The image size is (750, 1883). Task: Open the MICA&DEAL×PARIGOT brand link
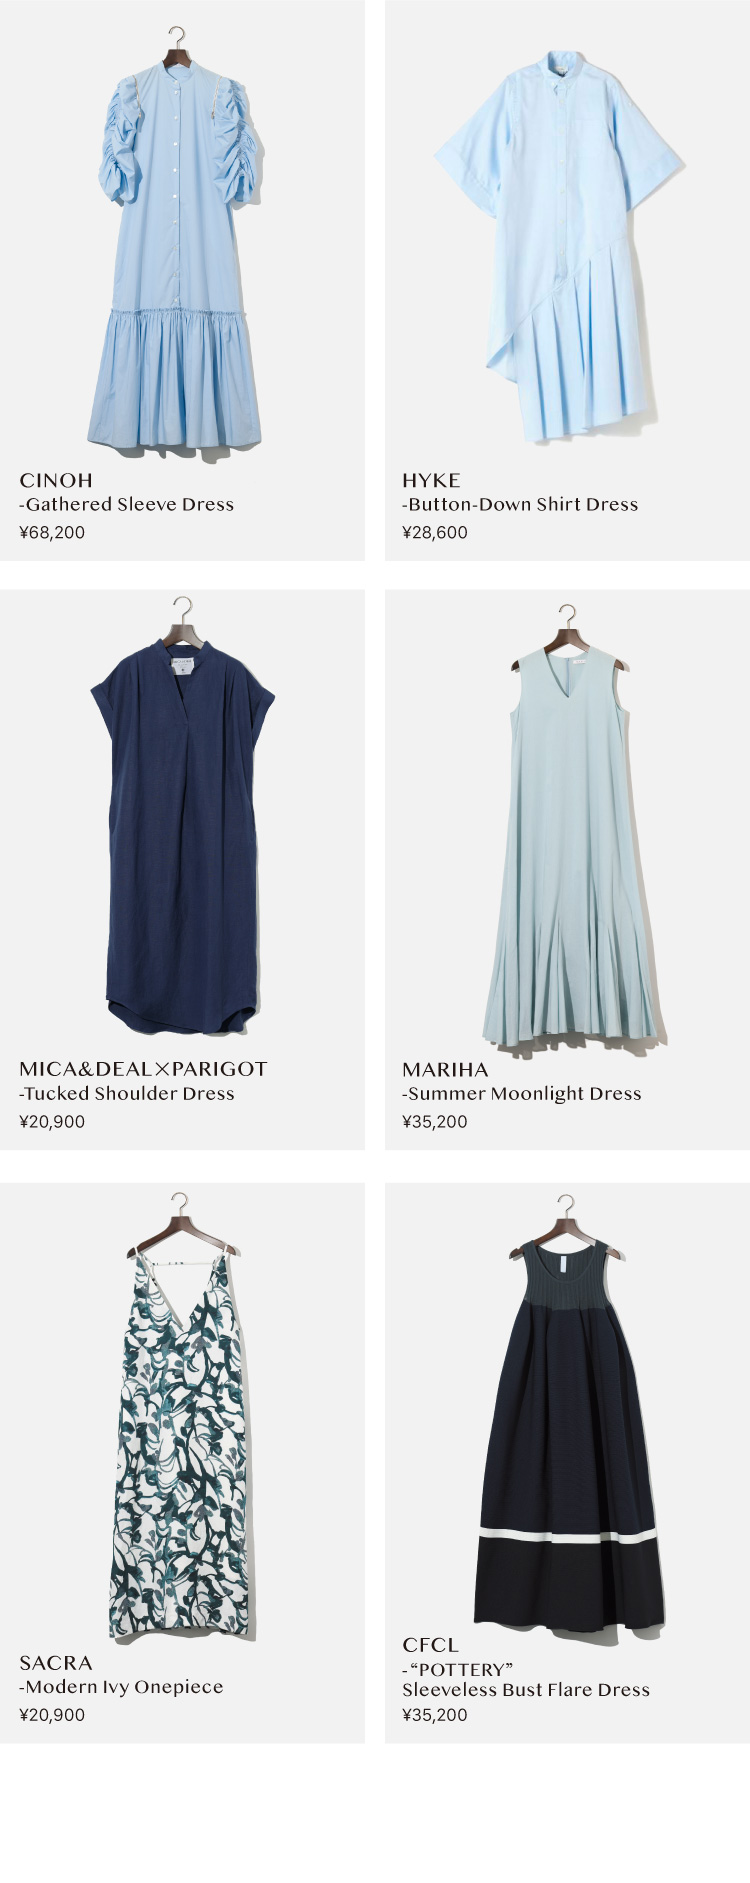pyautogui.click(x=143, y=1069)
